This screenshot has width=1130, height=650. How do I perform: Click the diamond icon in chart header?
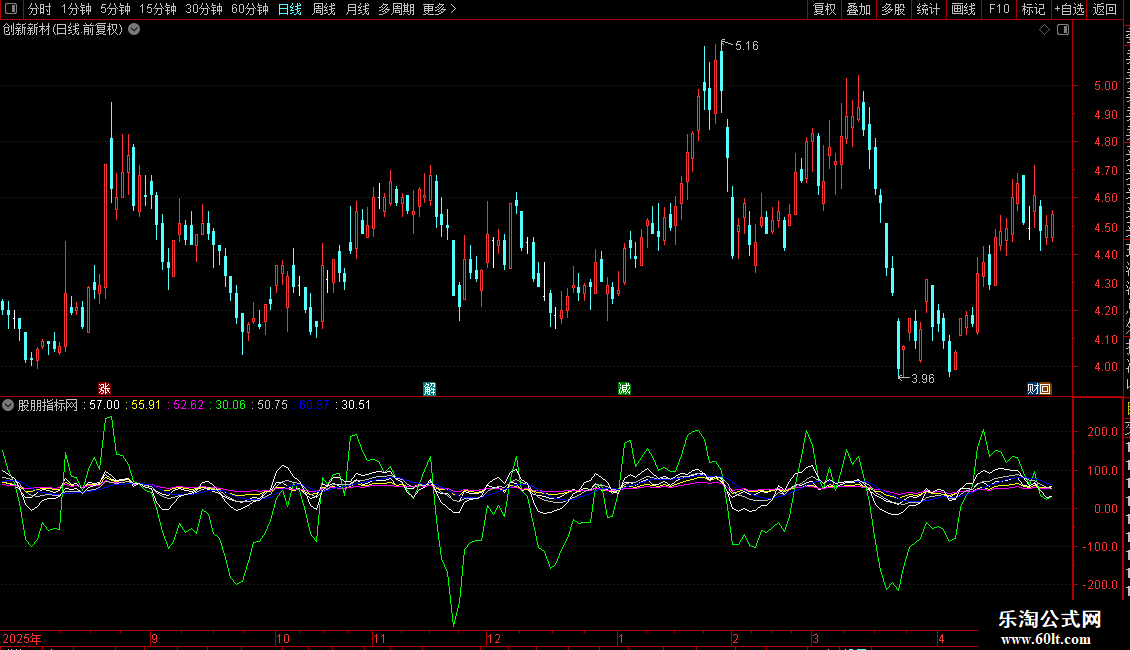pos(1044,30)
